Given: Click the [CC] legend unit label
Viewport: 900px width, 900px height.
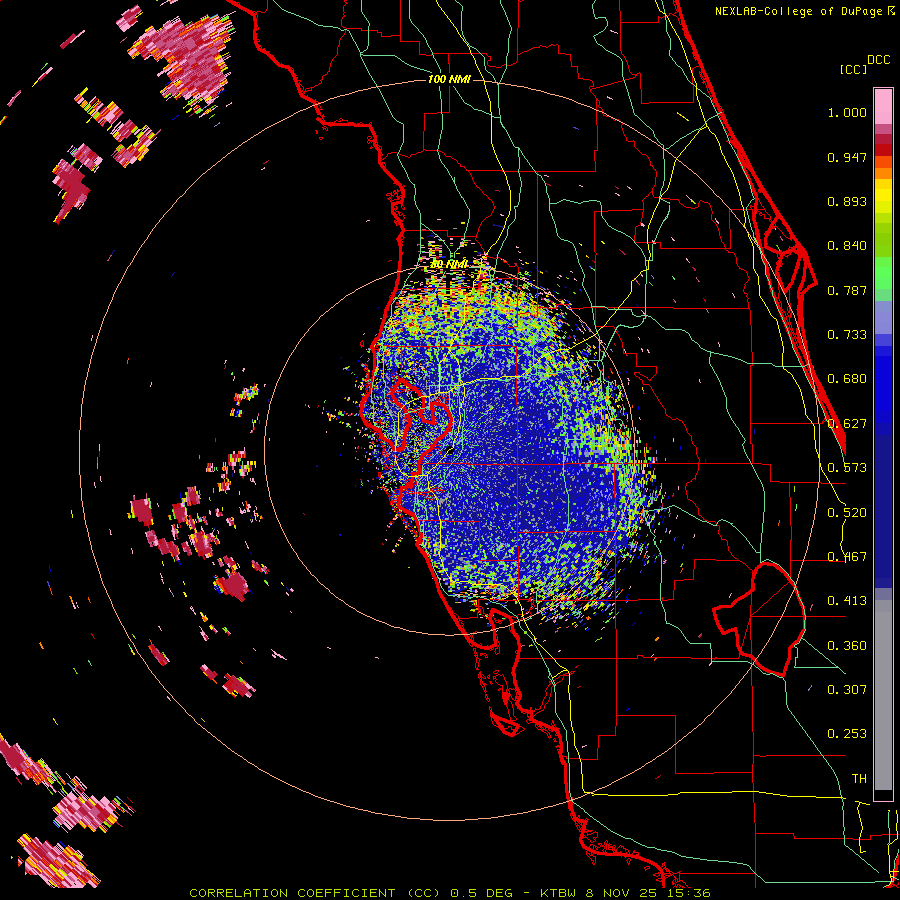Looking at the screenshot, I should (x=853, y=69).
